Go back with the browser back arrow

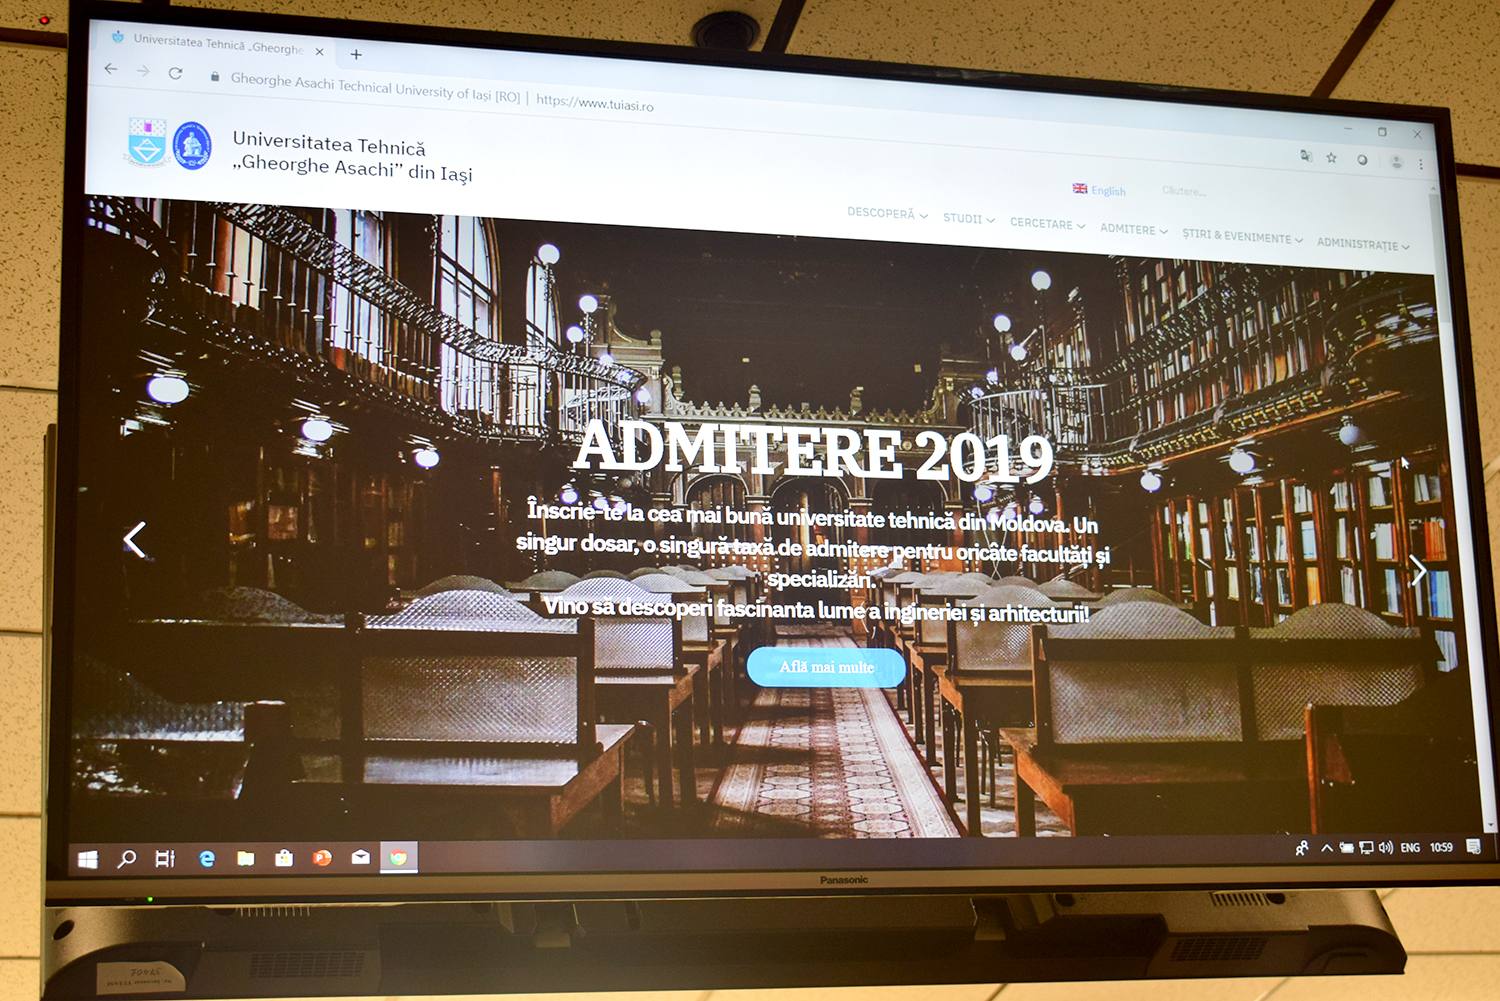pos(111,69)
